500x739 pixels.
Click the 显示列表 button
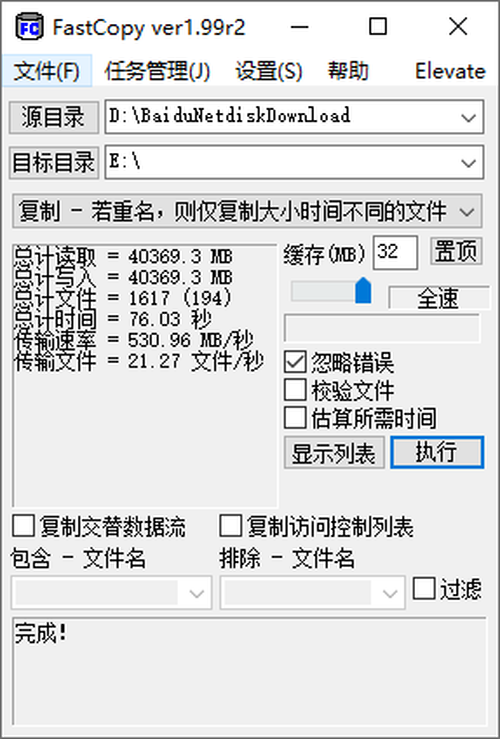(334, 452)
